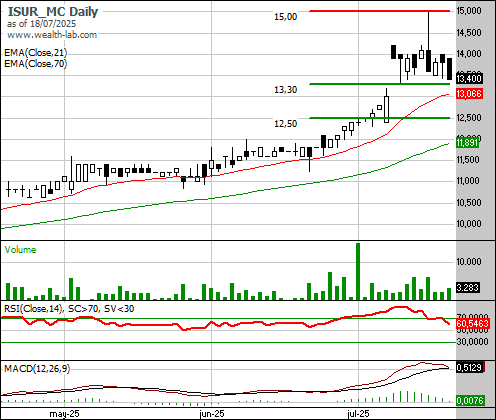Click the 'as of 18/07/2025' date label
Viewport: 496px width, 420px height.
tap(41, 24)
